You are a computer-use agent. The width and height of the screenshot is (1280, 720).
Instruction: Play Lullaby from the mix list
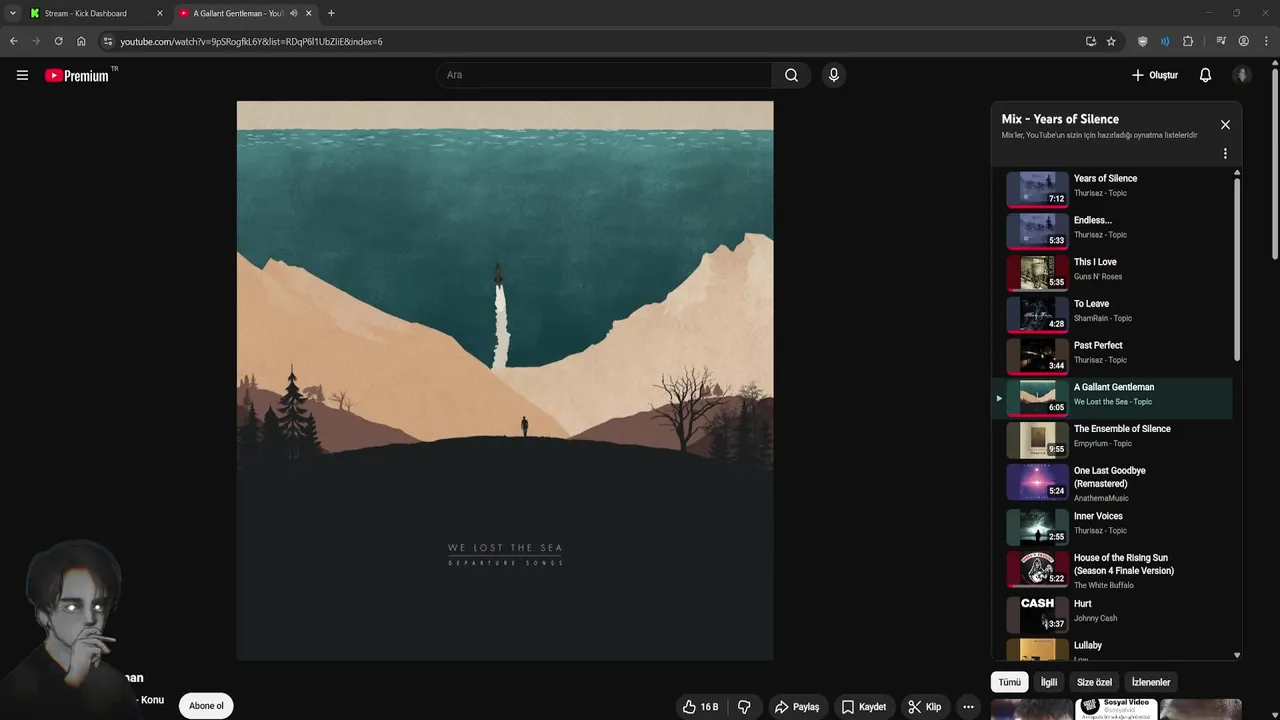coord(1112,649)
